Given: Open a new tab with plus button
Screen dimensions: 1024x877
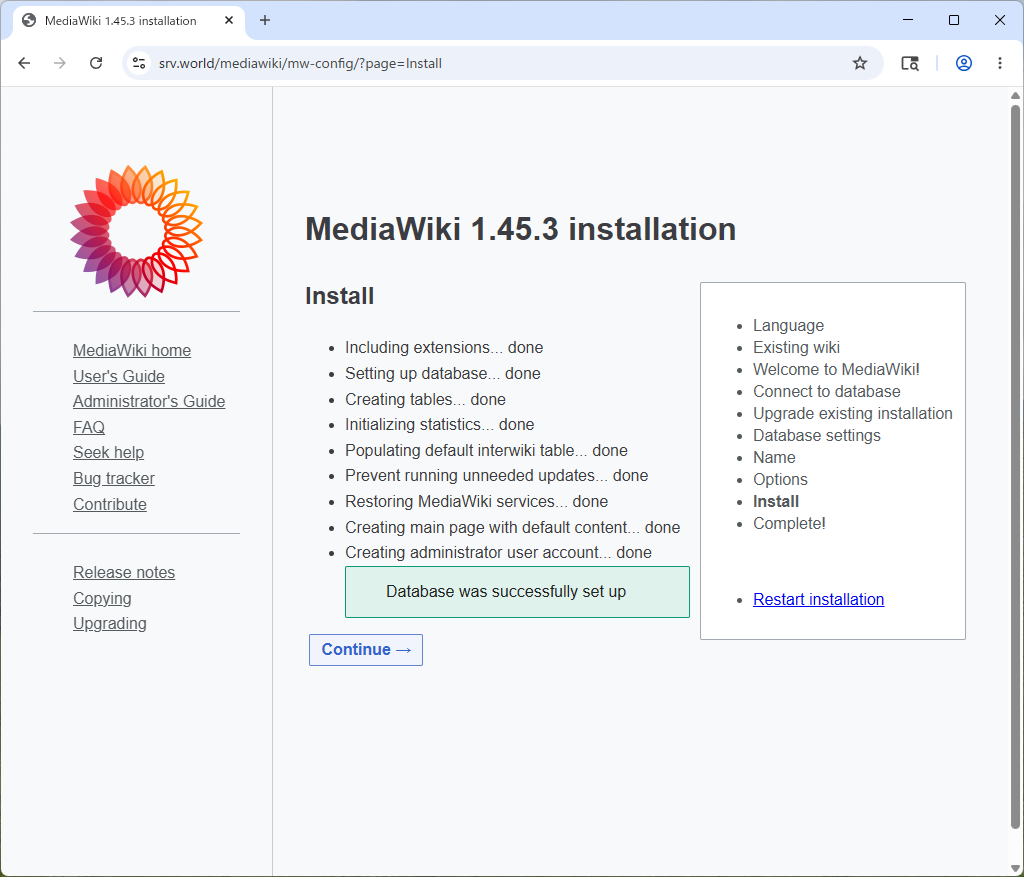Looking at the screenshot, I should pos(264,20).
